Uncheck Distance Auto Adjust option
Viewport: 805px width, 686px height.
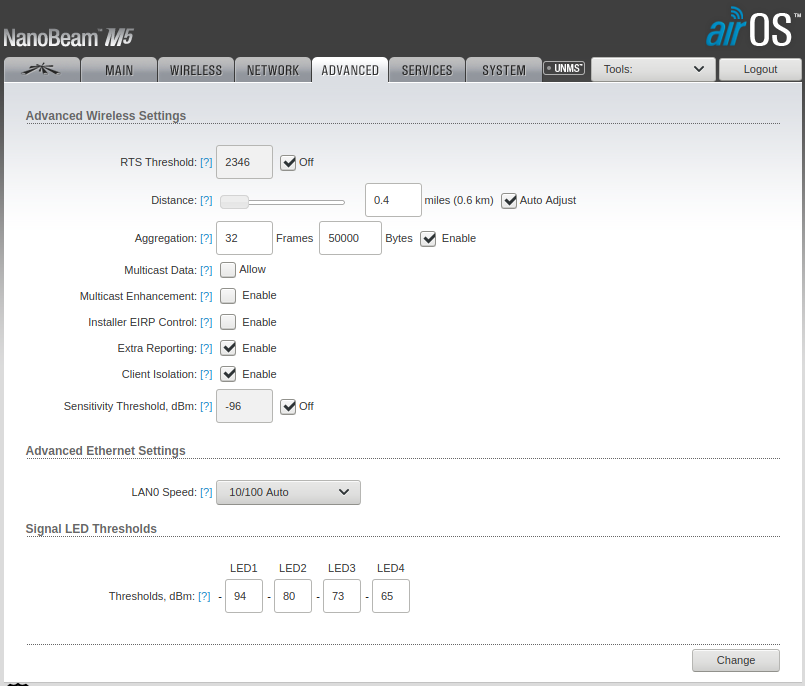coord(509,201)
